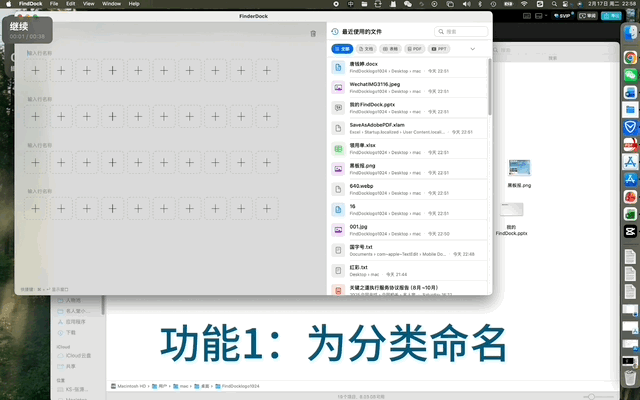Open Finder from the Dock

point(630,33)
